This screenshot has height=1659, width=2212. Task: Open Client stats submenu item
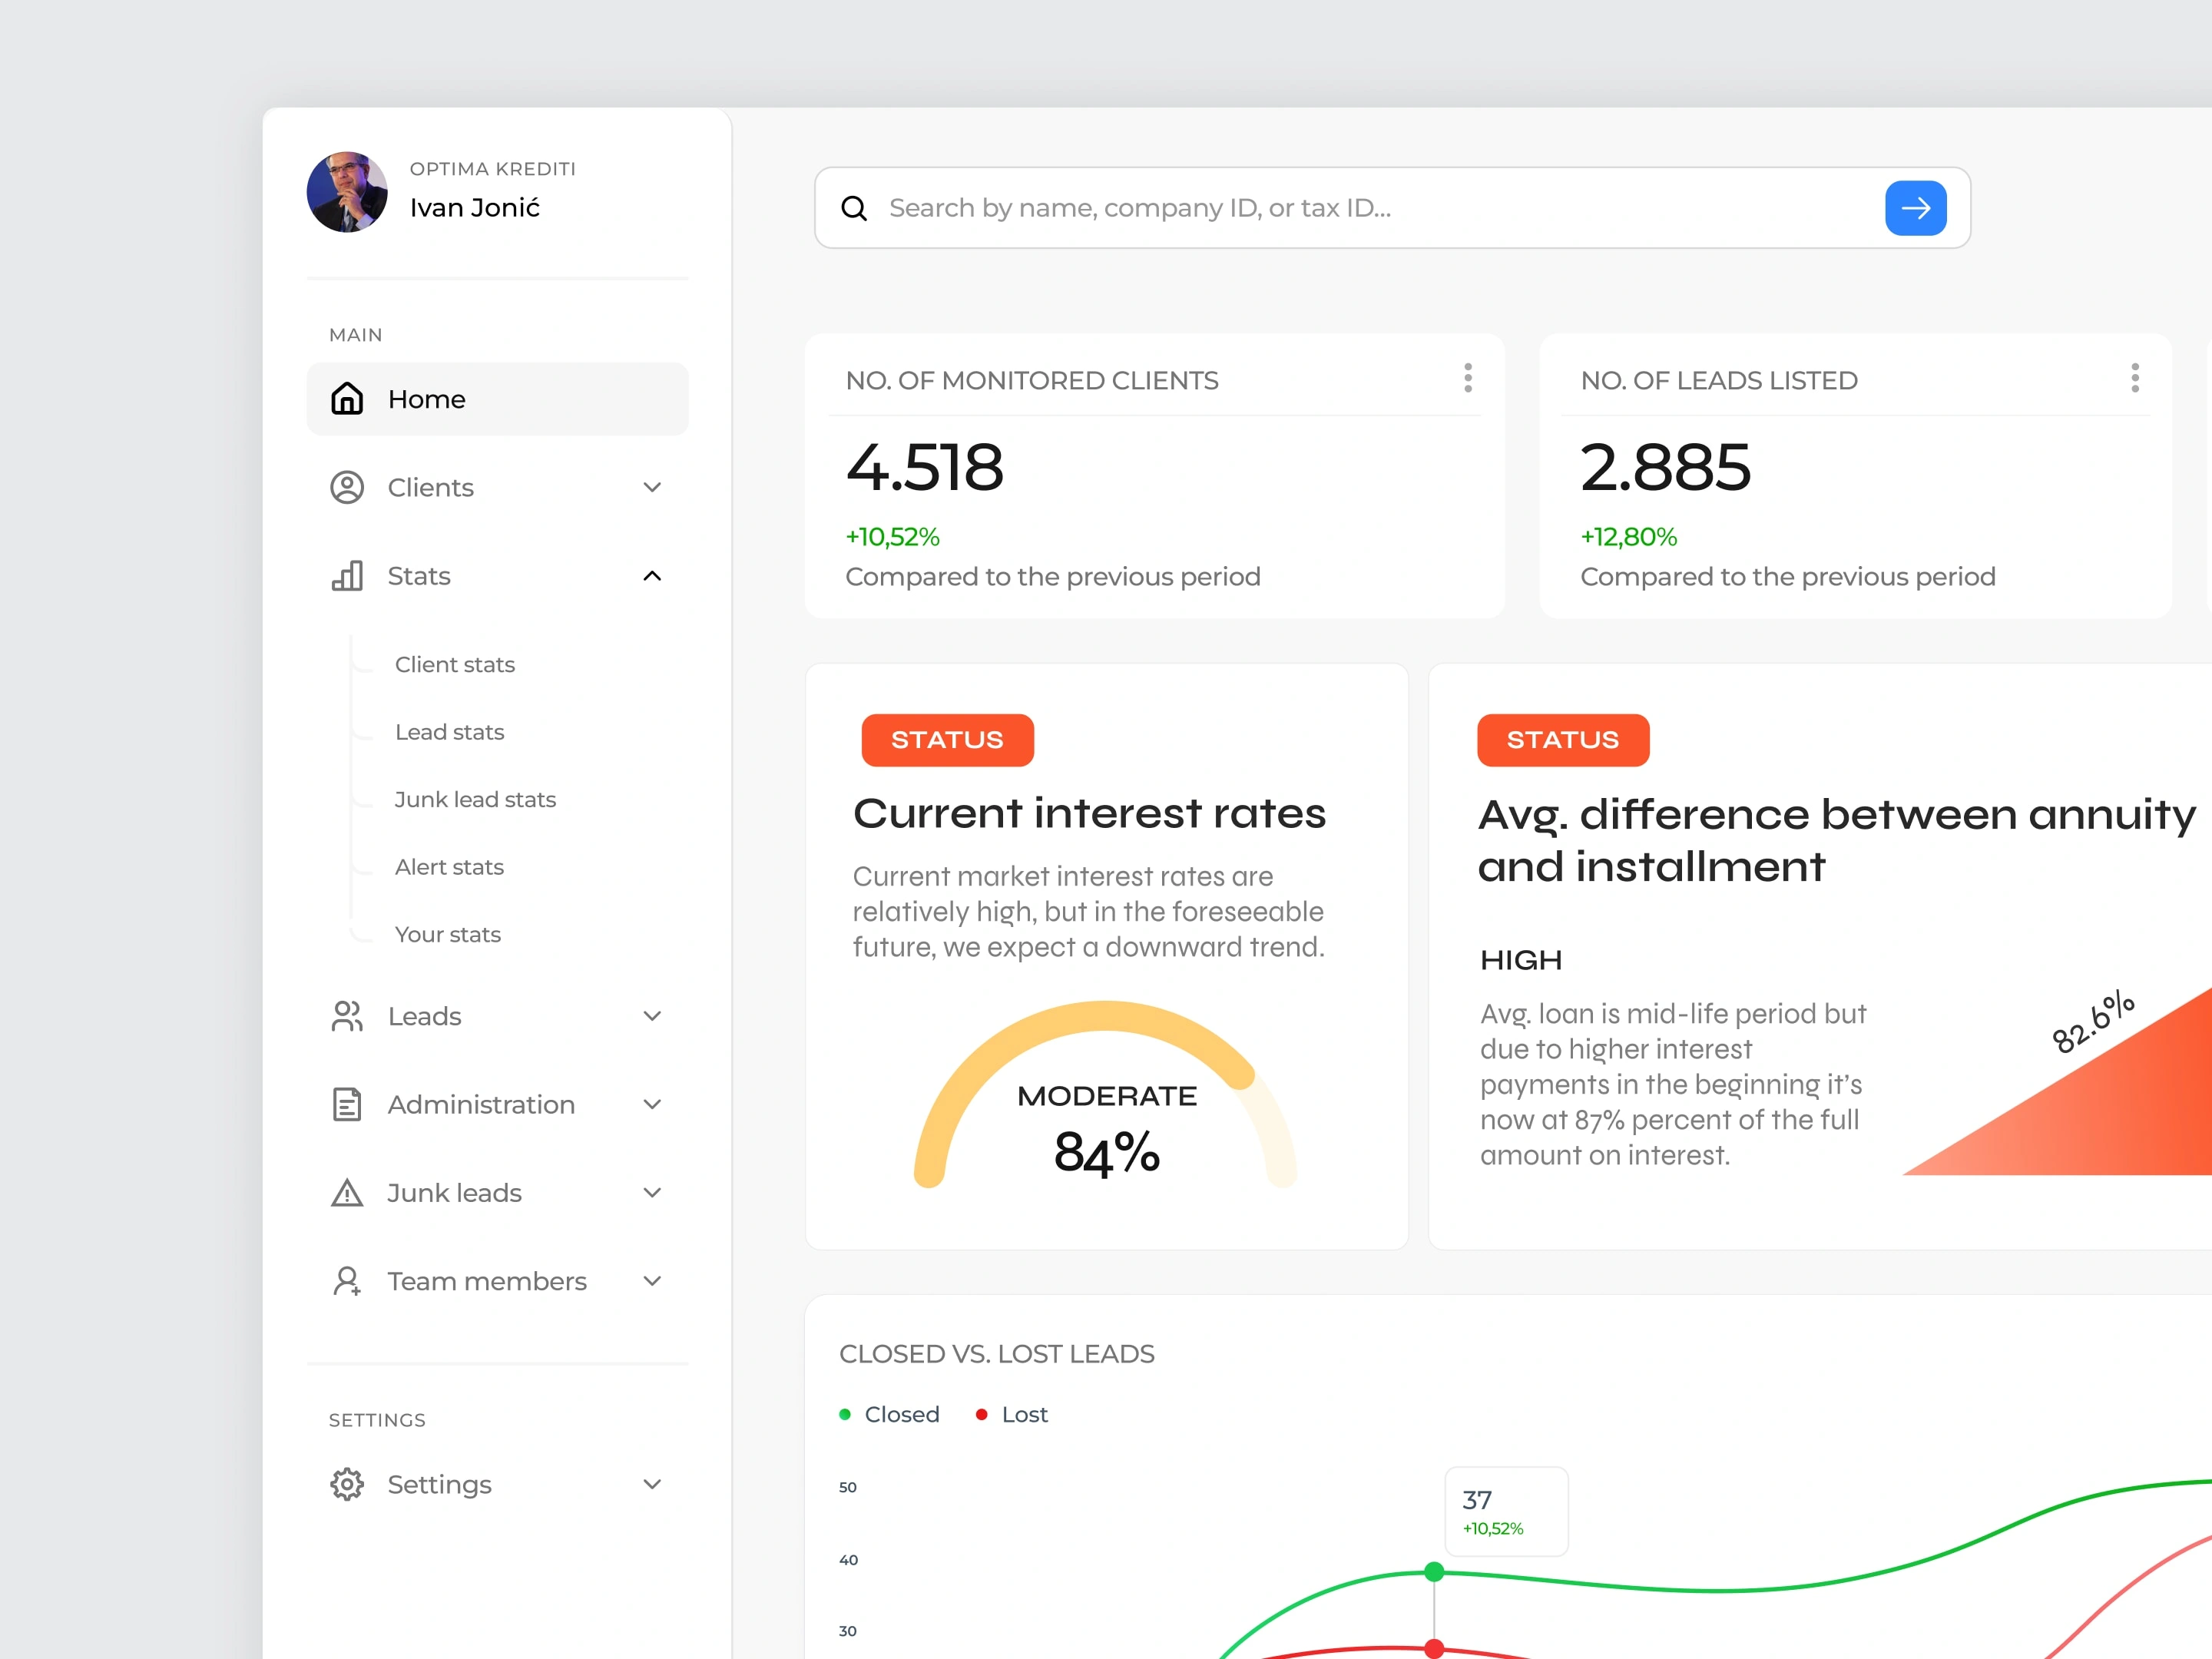pos(455,665)
